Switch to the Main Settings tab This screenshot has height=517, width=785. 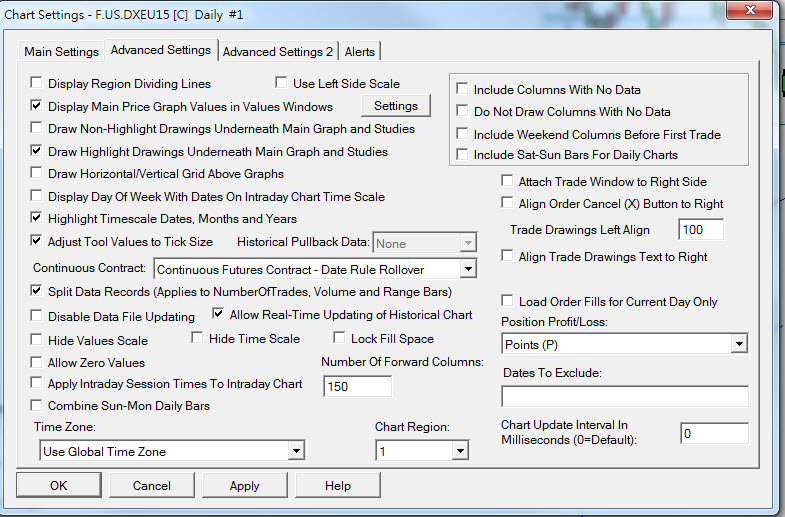(x=61, y=52)
